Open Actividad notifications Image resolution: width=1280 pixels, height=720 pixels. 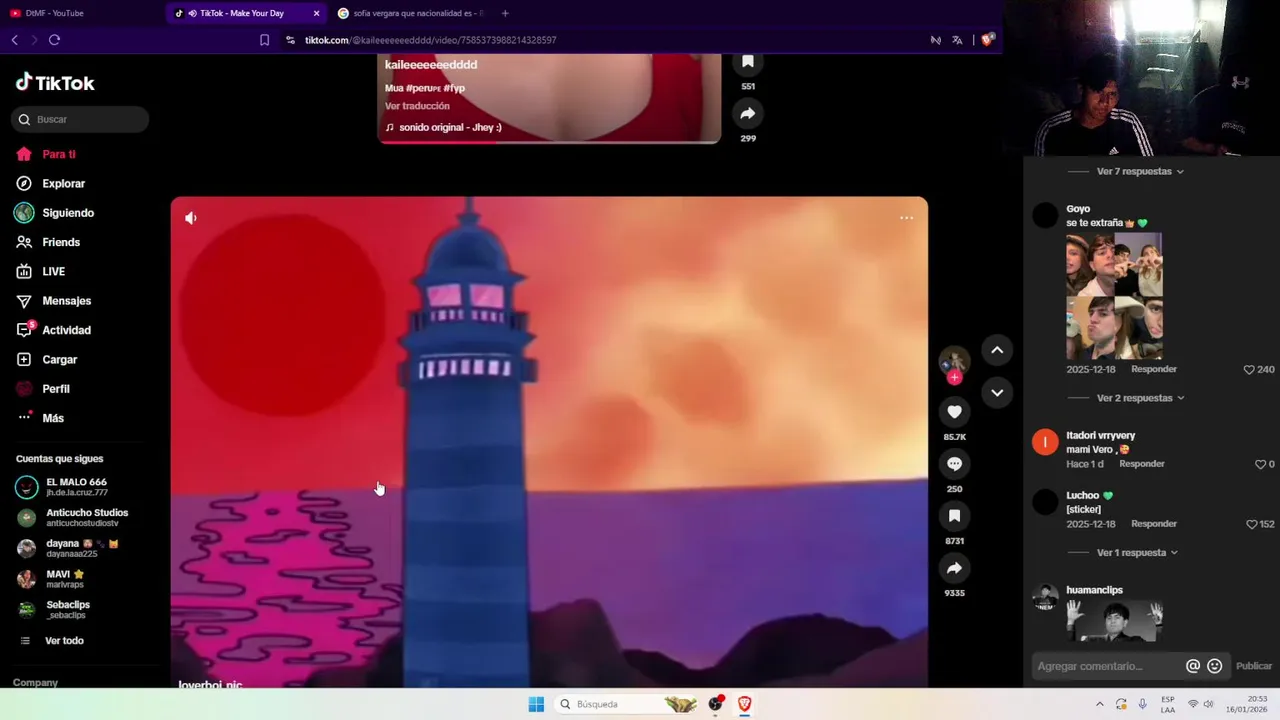point(53,330)
